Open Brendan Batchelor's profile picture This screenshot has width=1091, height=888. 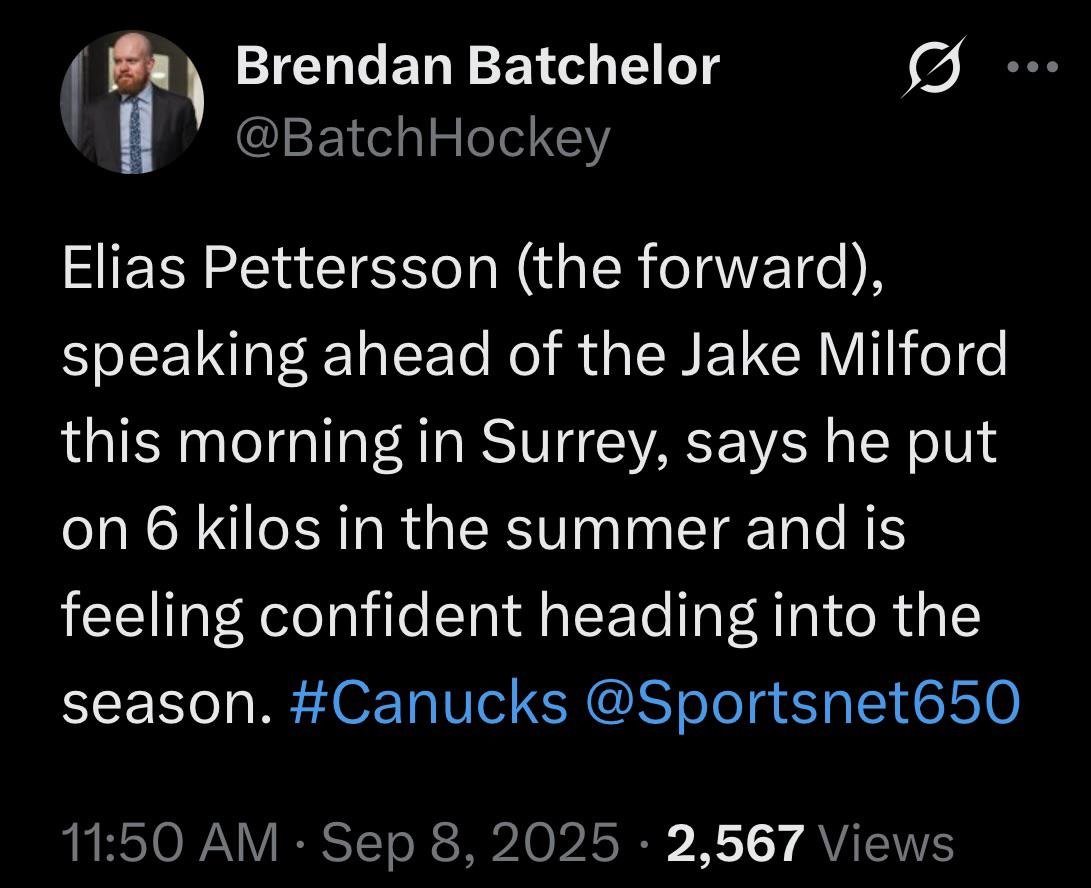[x=132, y=102]
